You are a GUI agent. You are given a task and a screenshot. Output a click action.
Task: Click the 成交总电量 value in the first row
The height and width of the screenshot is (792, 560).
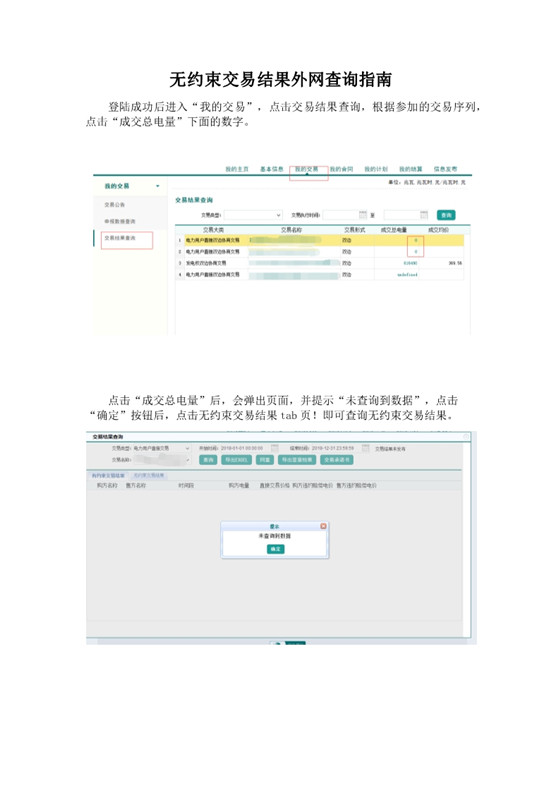[416, 240]
